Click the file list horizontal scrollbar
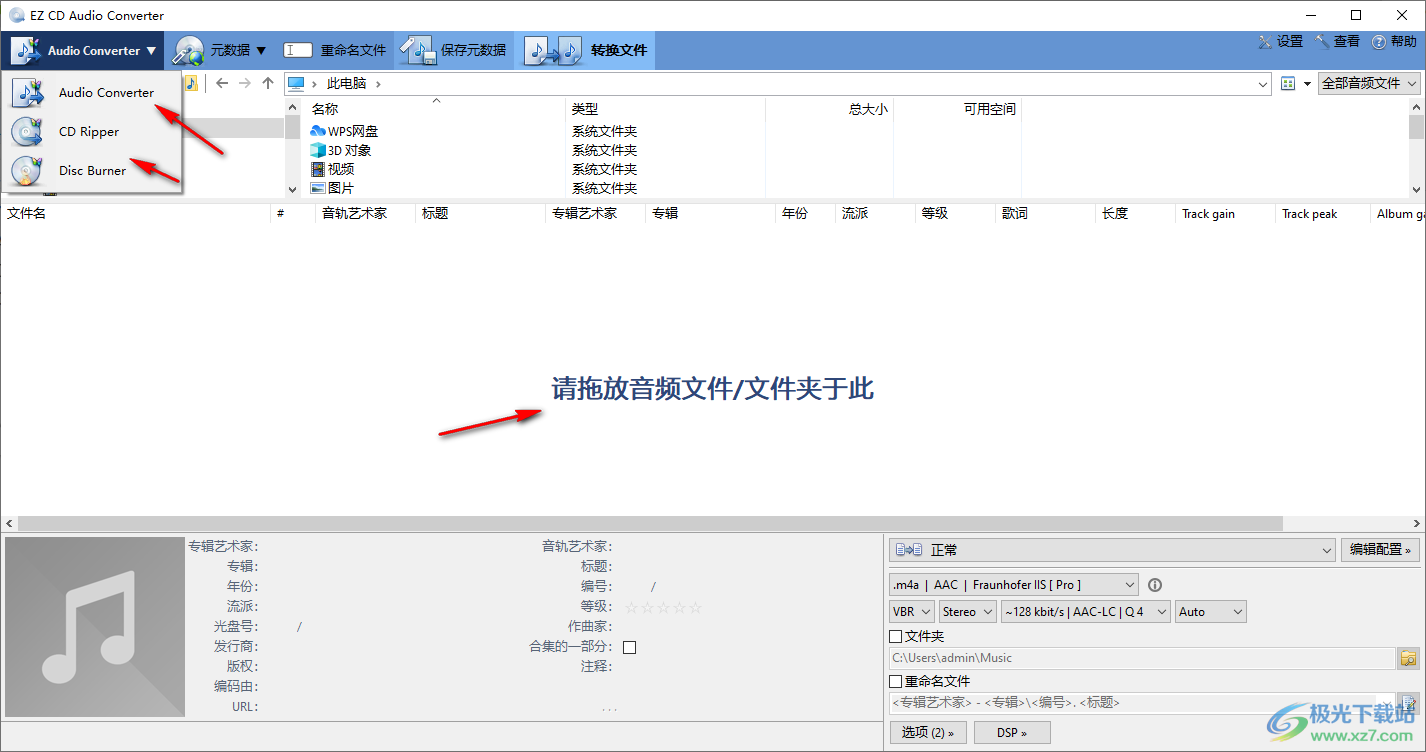1426x752 pixels. [650, 523]
